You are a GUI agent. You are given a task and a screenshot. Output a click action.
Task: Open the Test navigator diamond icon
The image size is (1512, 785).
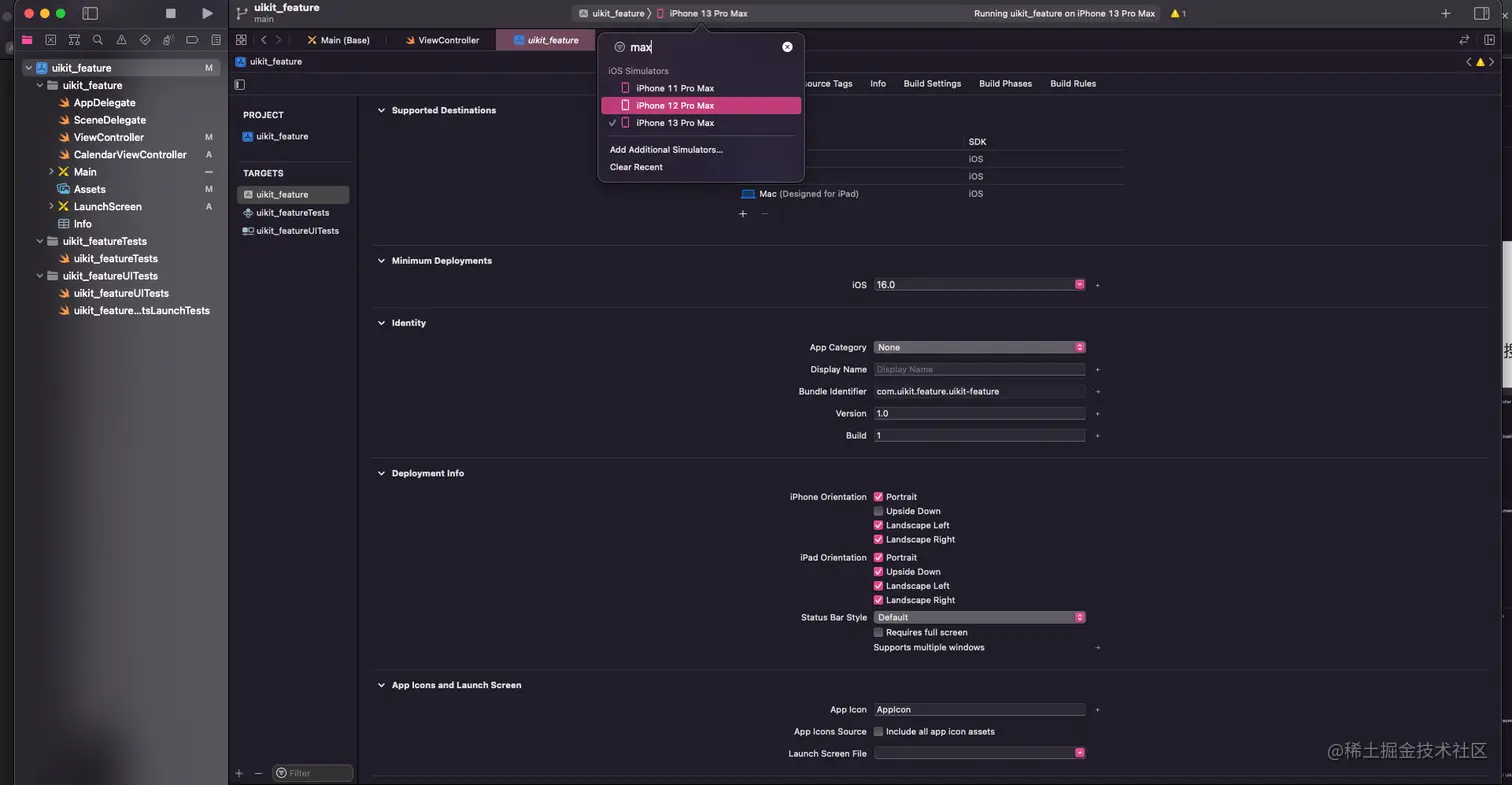pos(145,40)
